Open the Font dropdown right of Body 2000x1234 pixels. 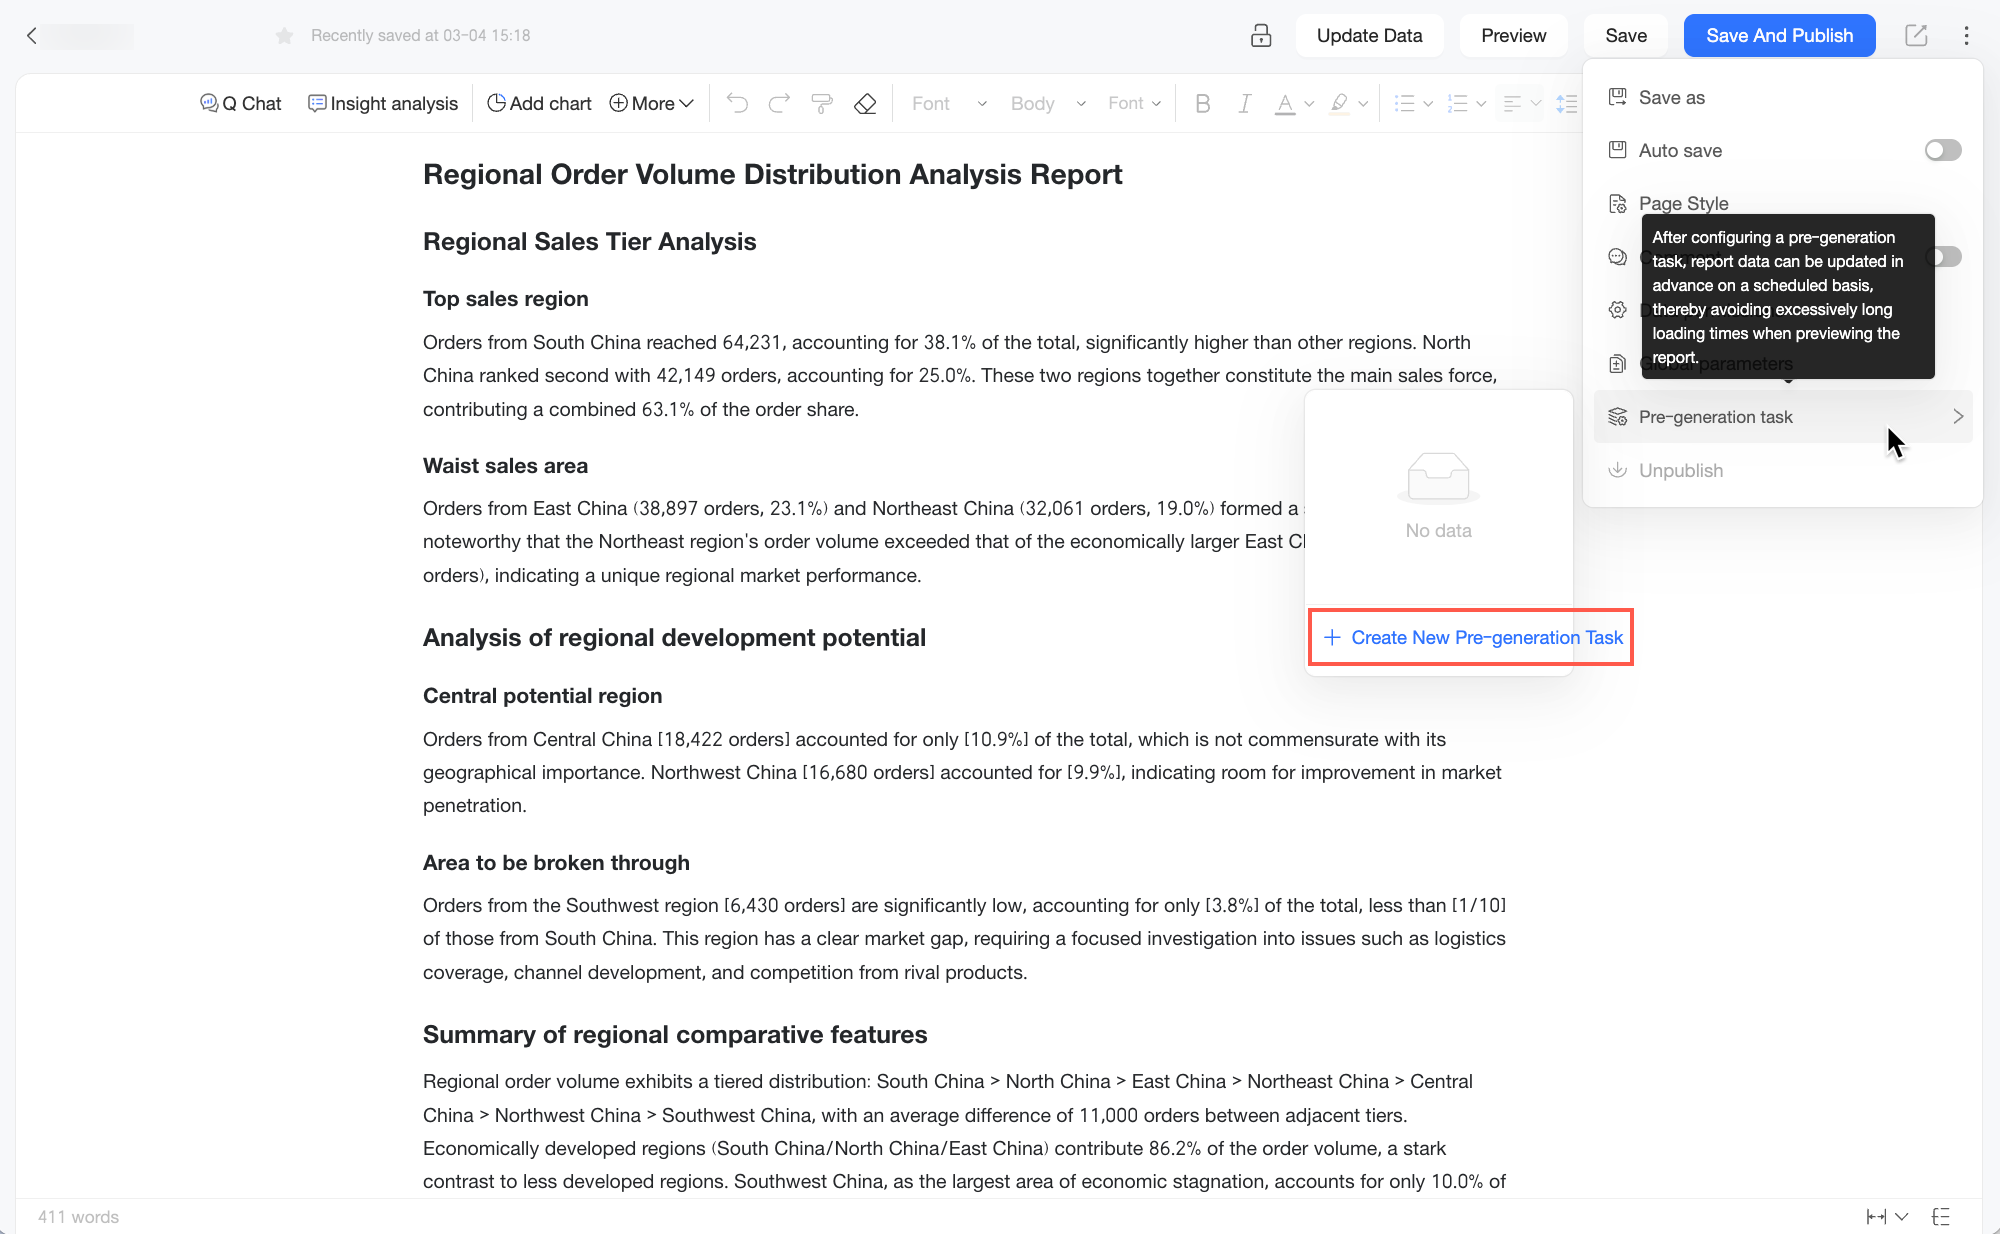[1134, 103]
